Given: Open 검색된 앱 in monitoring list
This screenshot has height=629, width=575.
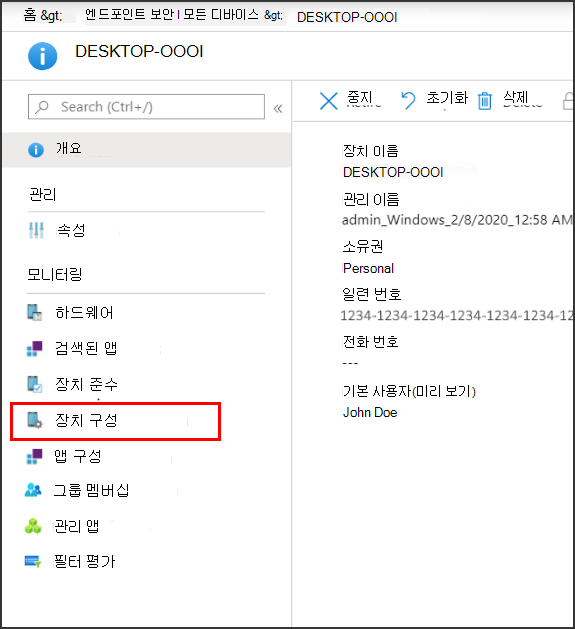Looking at the screenshot, I should click(86, 348).
